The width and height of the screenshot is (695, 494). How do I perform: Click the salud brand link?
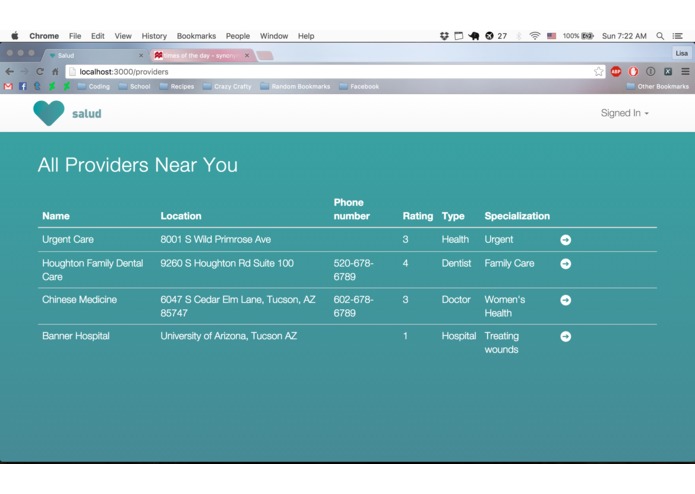87,114
